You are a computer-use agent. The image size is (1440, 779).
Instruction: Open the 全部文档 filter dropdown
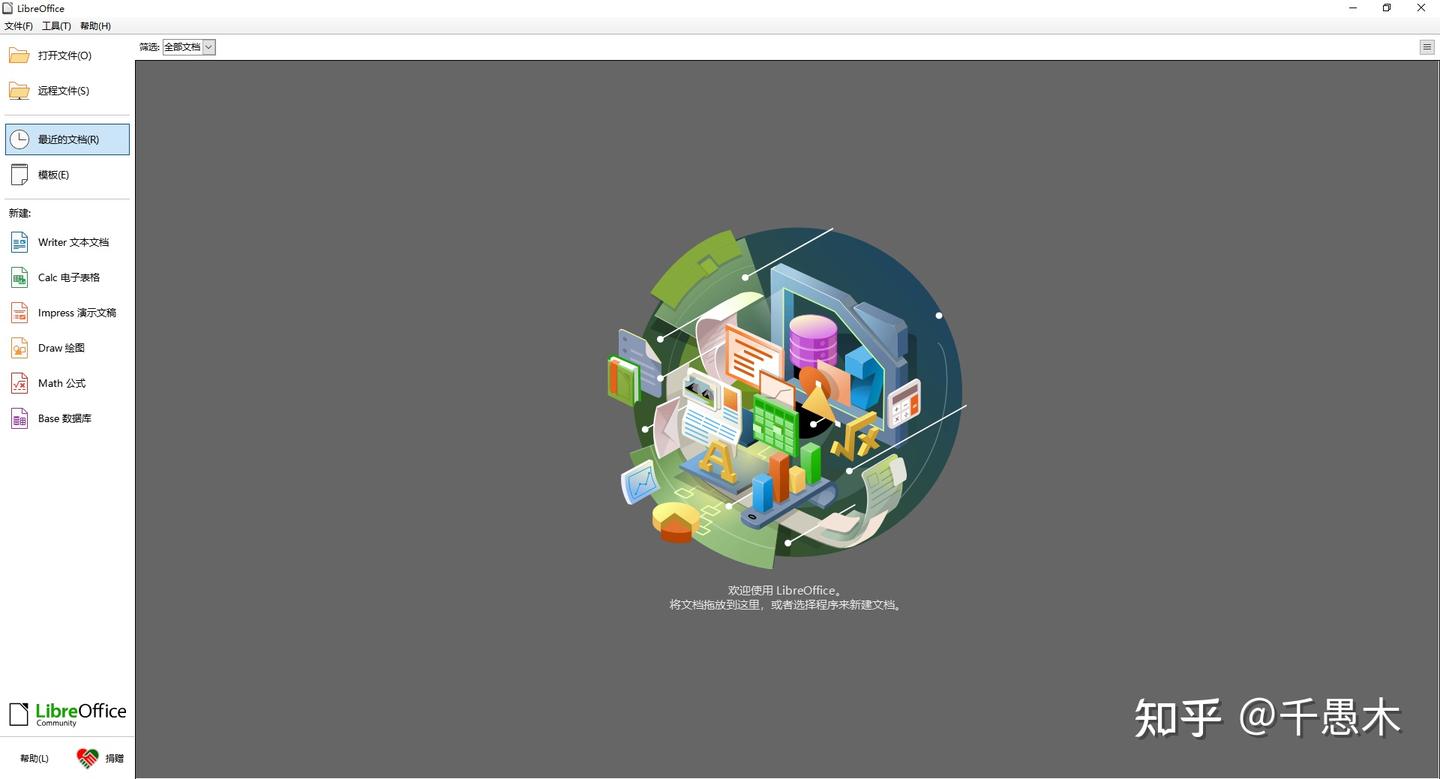(x=182, y=46)
